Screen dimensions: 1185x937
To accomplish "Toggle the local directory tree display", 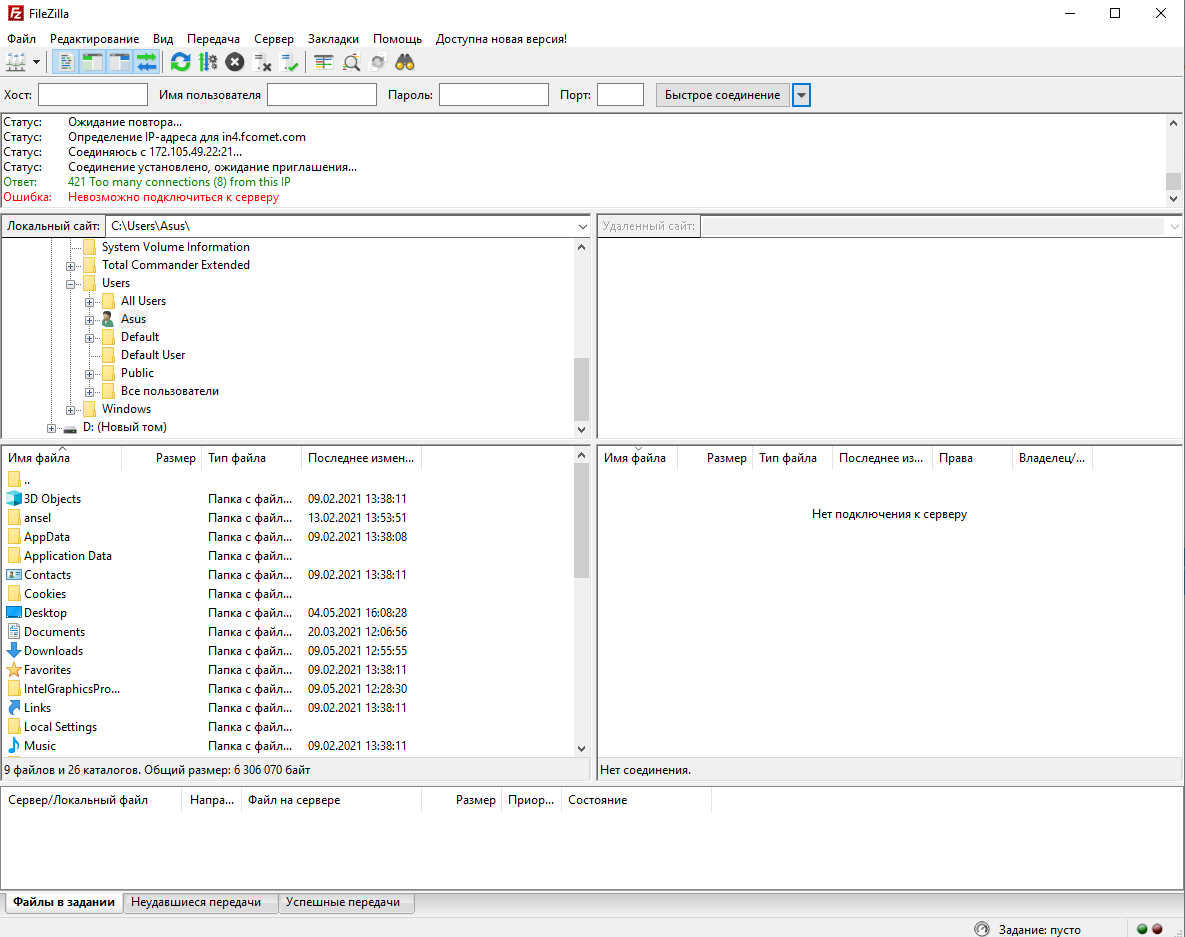I will point(92,62).
